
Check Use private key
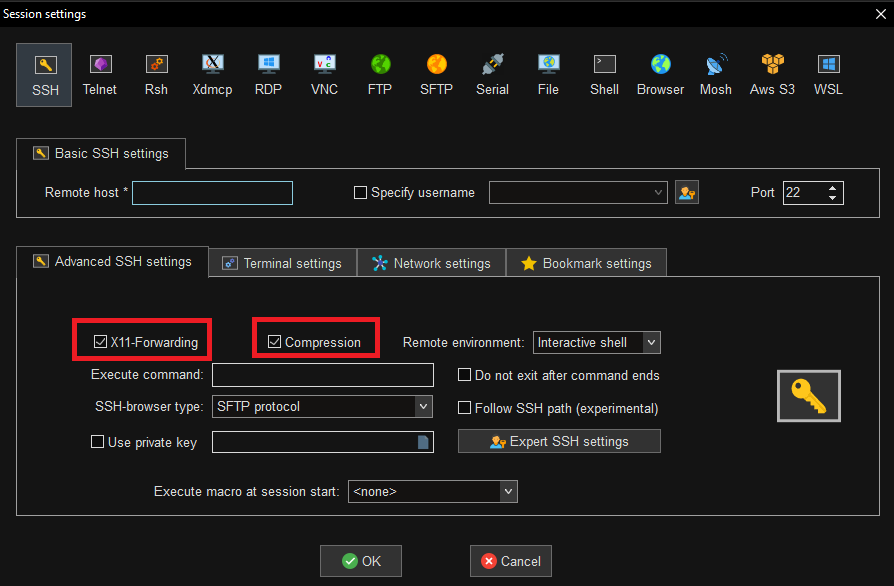click(97, 441)
